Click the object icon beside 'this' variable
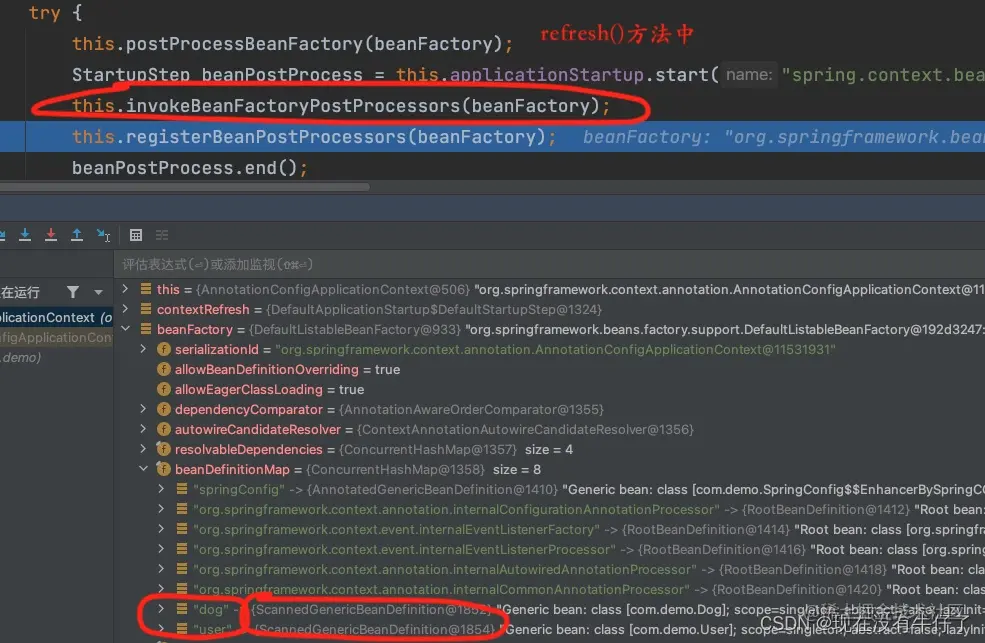 (x=146, y=289)
